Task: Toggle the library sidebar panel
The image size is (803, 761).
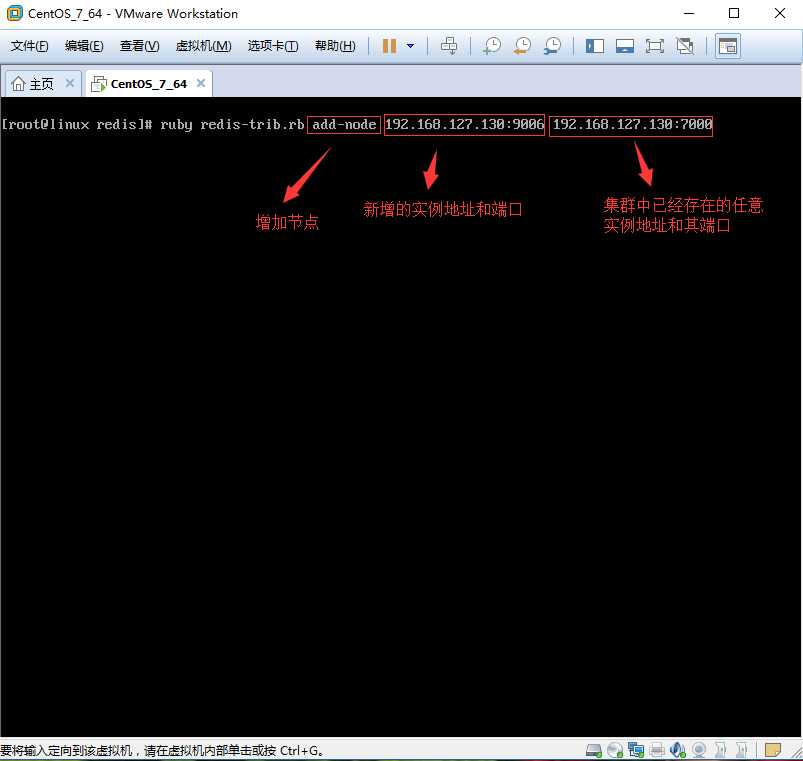Action: pos(595,46)
